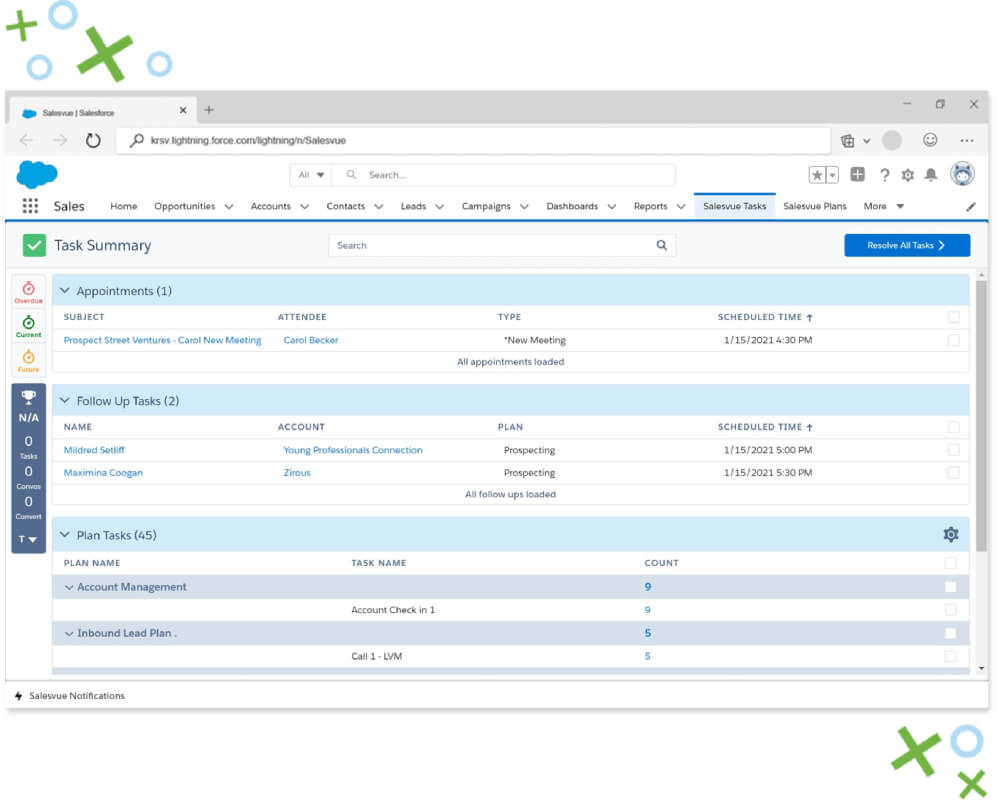
Task: Select the Future timer filter
Action: tap(29, 361)
